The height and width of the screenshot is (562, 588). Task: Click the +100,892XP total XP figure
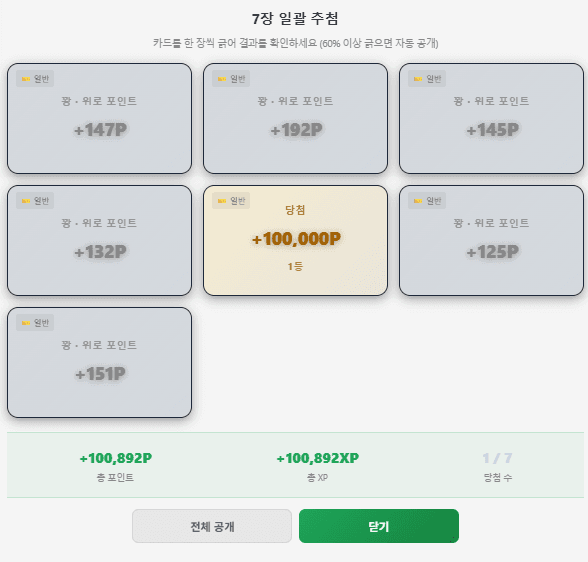tap(318, 458)
